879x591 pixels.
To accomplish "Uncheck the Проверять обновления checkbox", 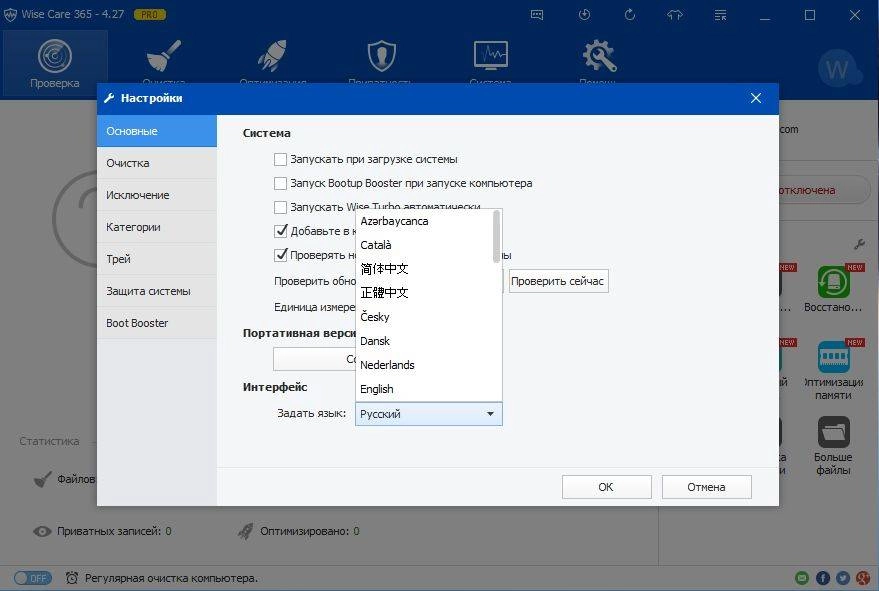I will coord(281,255).
